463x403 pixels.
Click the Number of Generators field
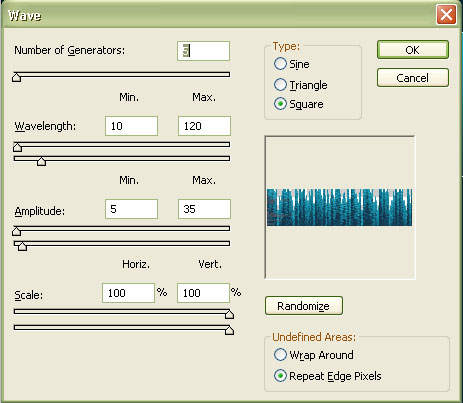(x=203, y=51)
